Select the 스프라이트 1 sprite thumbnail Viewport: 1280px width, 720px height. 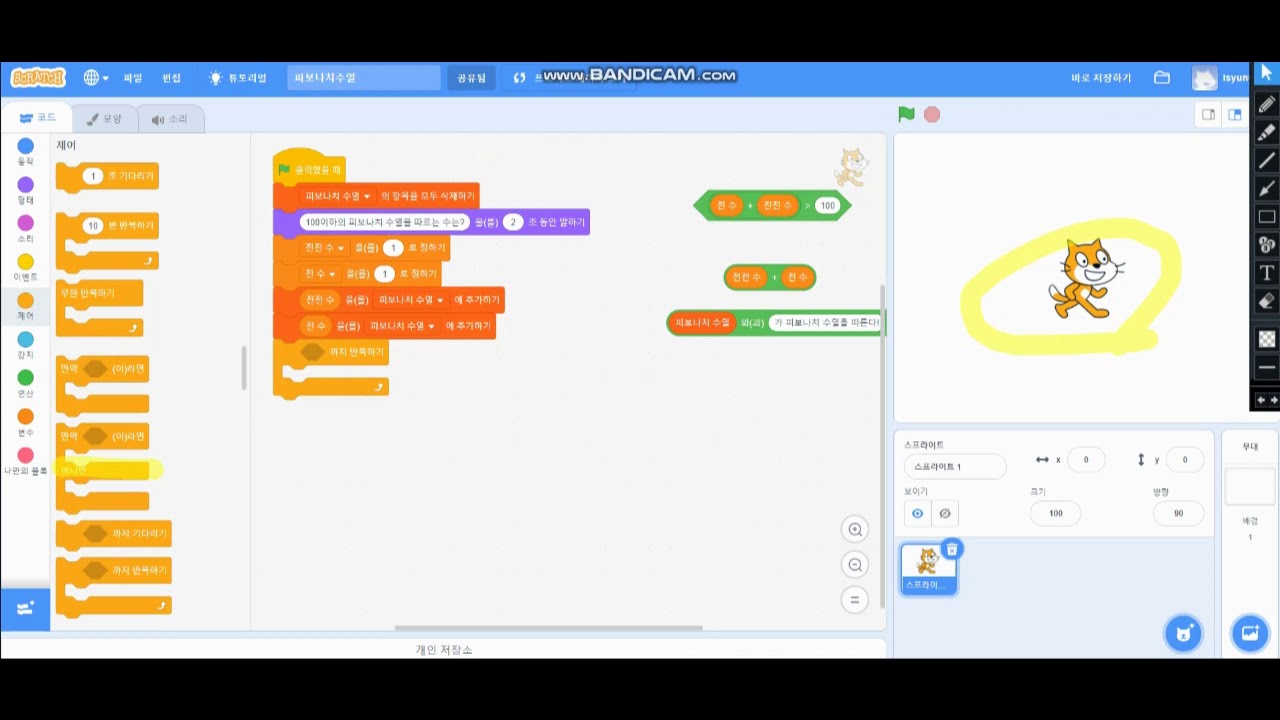click(x=929, y=569)
